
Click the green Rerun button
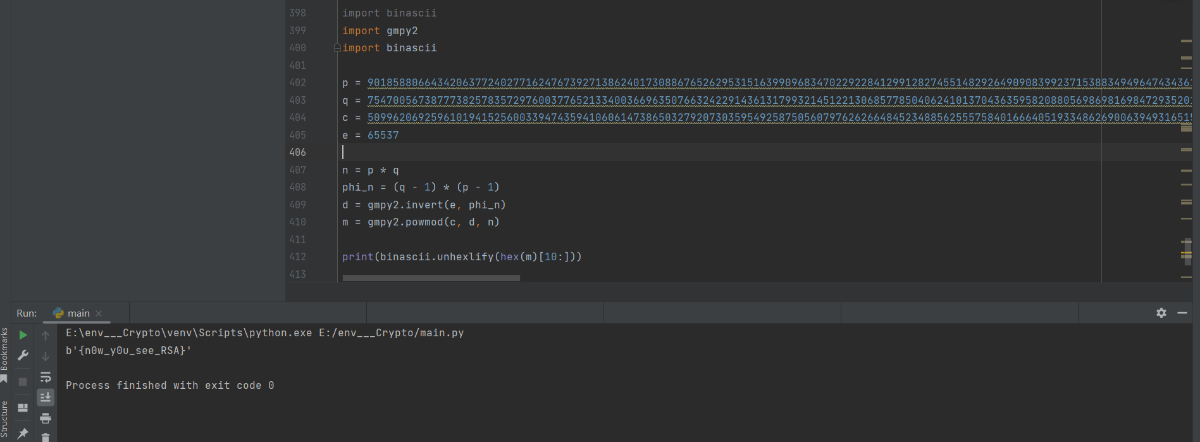click(23, 336)
